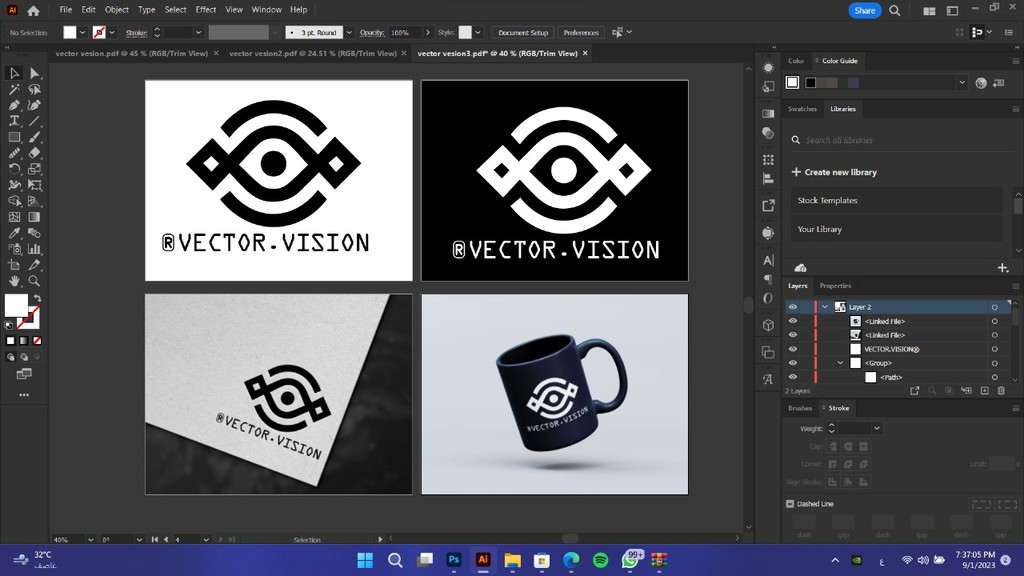This screenshot has width=1024, height=576.
Task: Select the Hand tool
Action: coord(14,281)
